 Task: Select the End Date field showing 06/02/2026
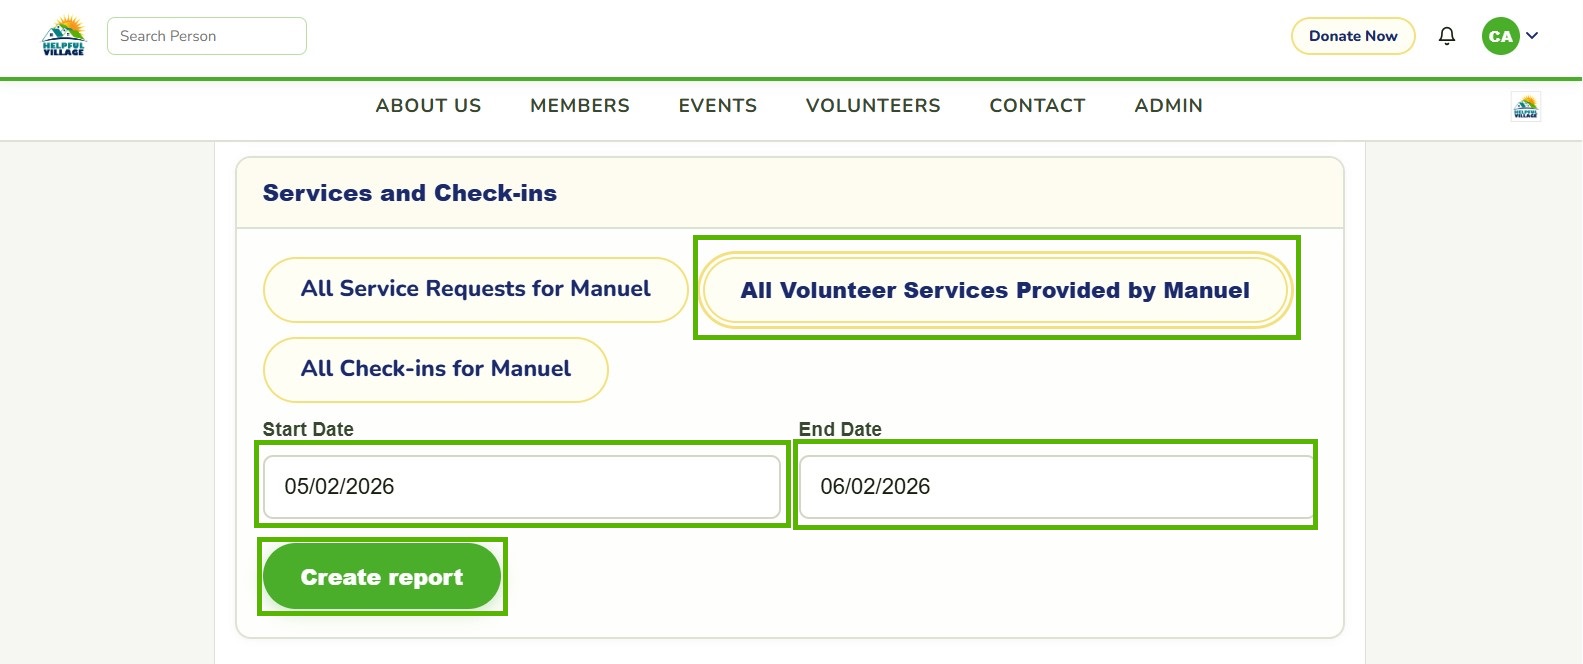(1056, 487)
